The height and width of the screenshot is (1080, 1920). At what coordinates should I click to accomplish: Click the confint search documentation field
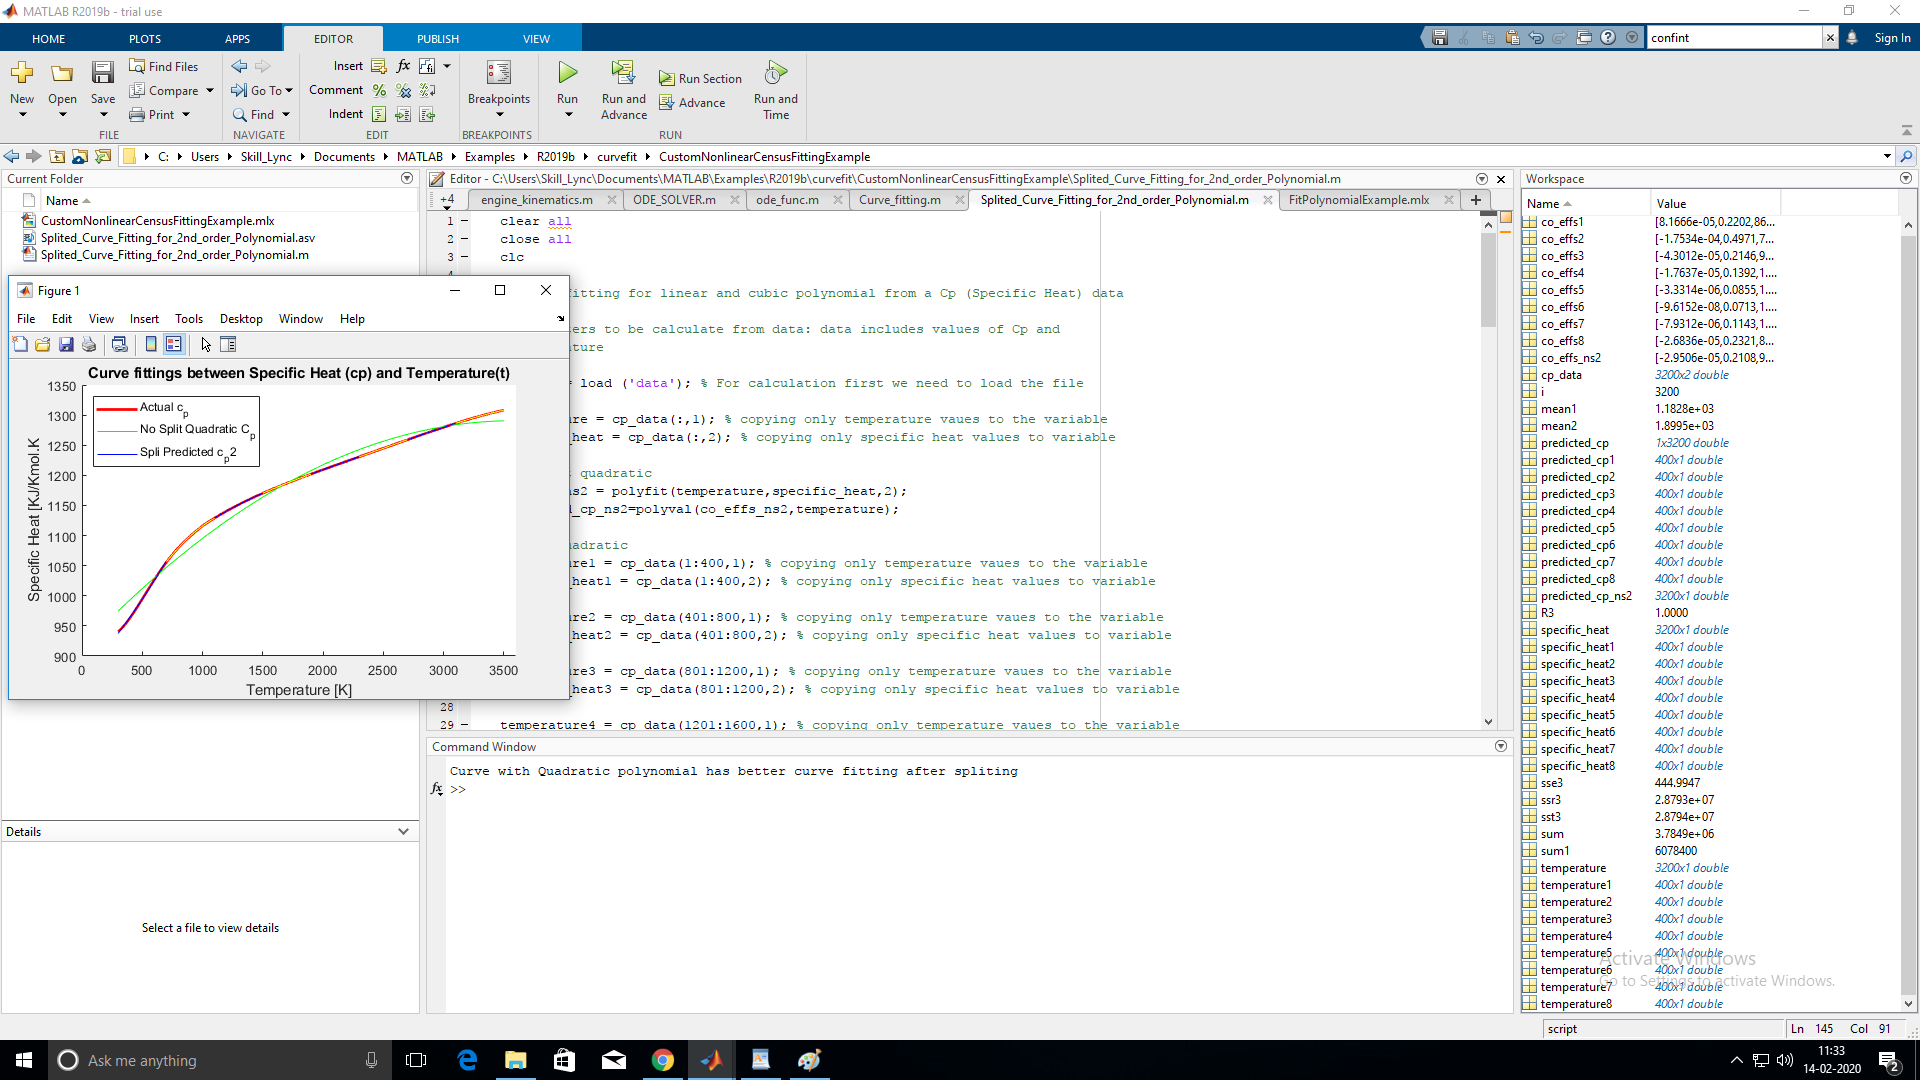click(x=1734, y=38)
